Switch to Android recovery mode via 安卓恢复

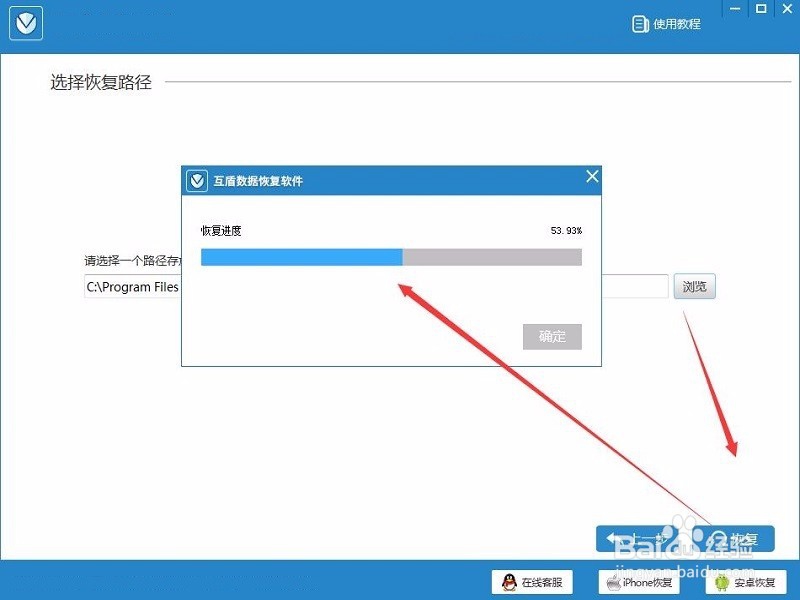748,582
